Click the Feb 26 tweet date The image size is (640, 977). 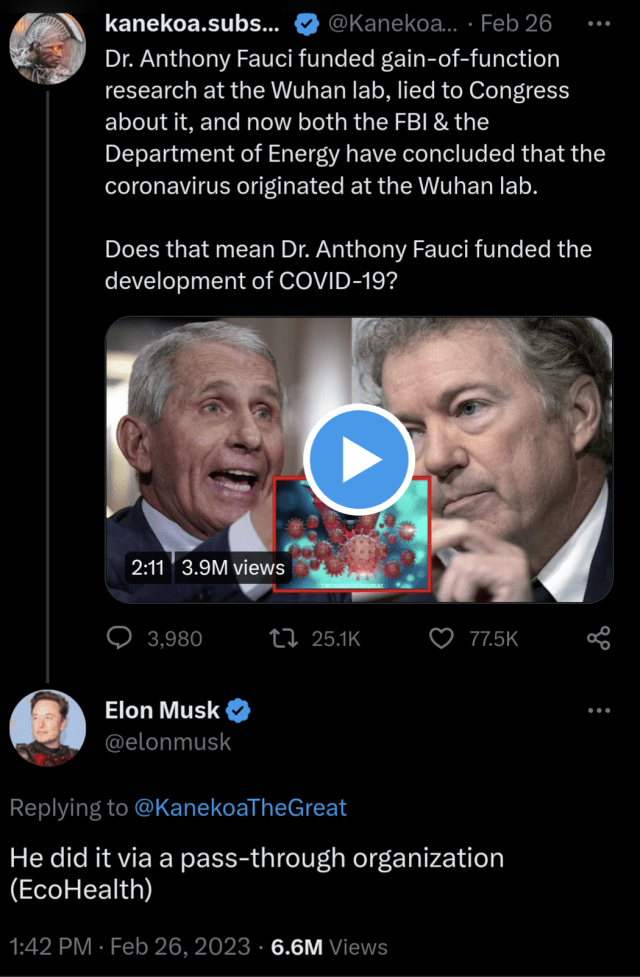[x=516, y=24]
